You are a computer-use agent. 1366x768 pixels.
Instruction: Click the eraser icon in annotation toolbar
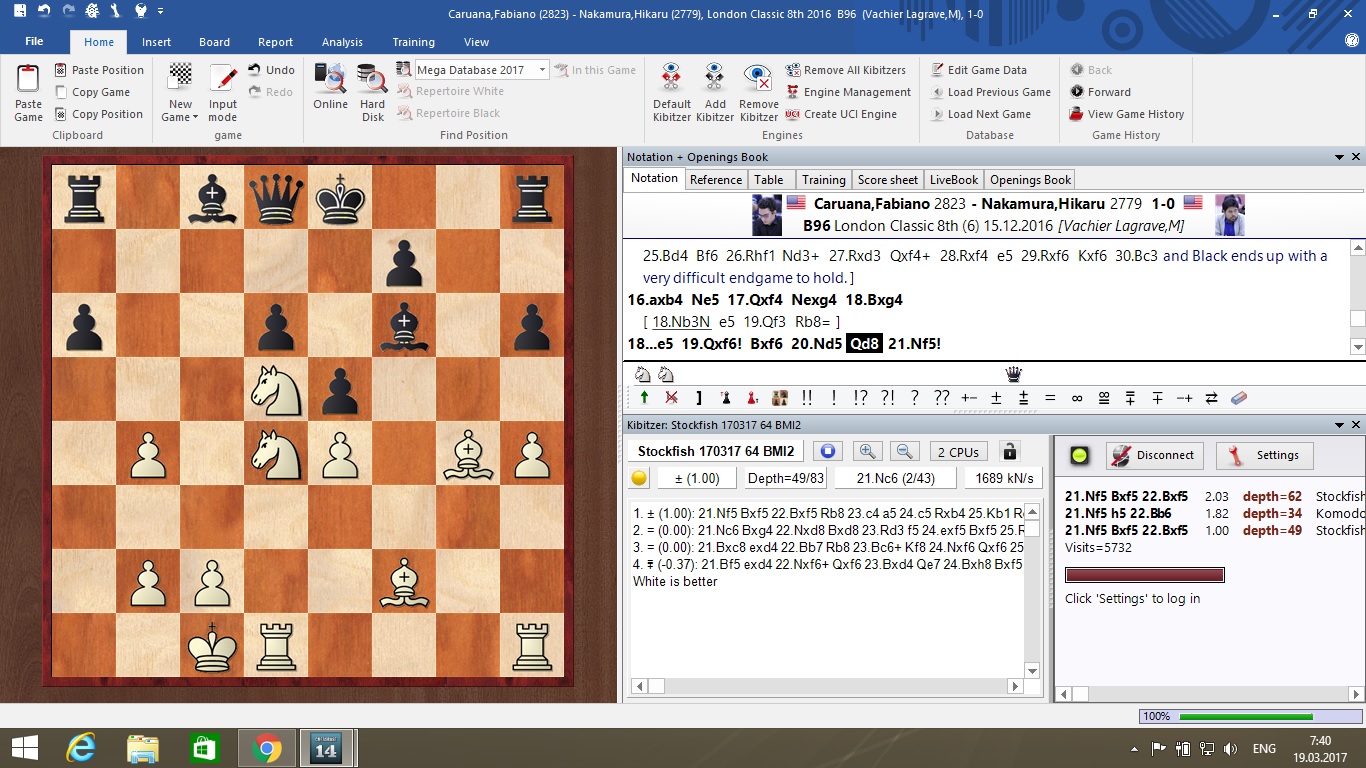coord(1239,398)
